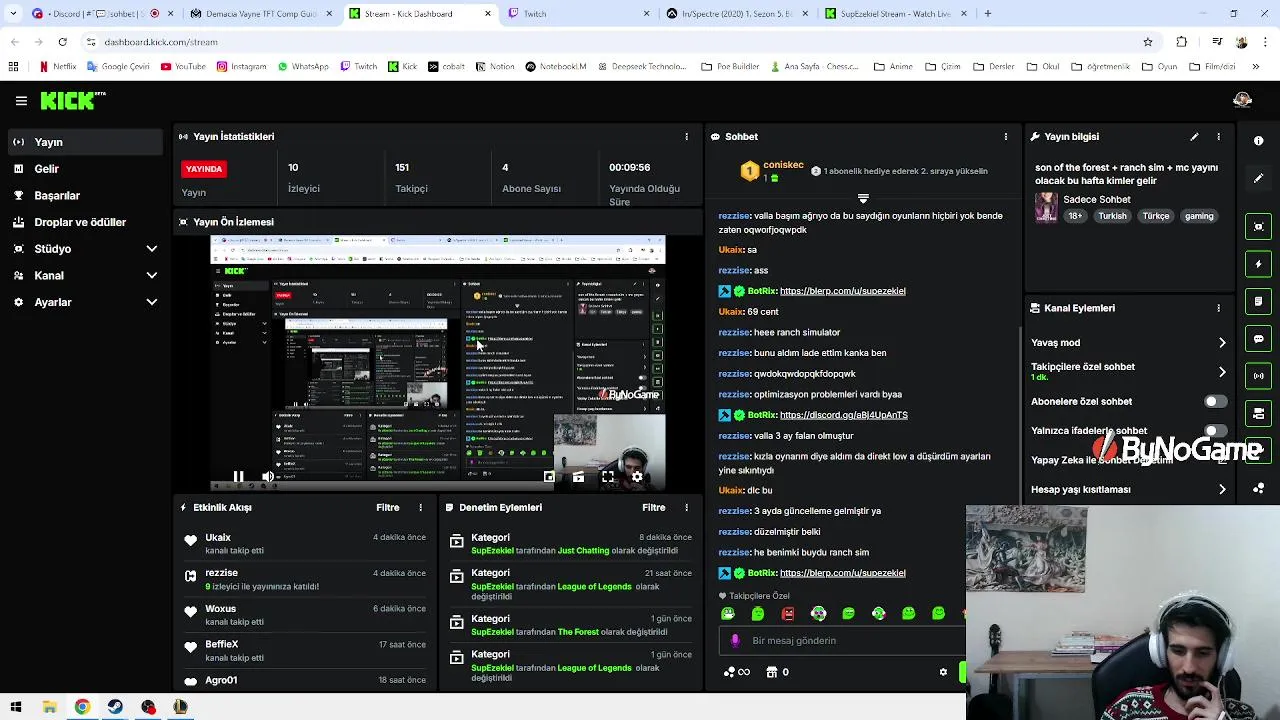Collapse the pinned leaderboard arrow in chat

pos(863,199)
